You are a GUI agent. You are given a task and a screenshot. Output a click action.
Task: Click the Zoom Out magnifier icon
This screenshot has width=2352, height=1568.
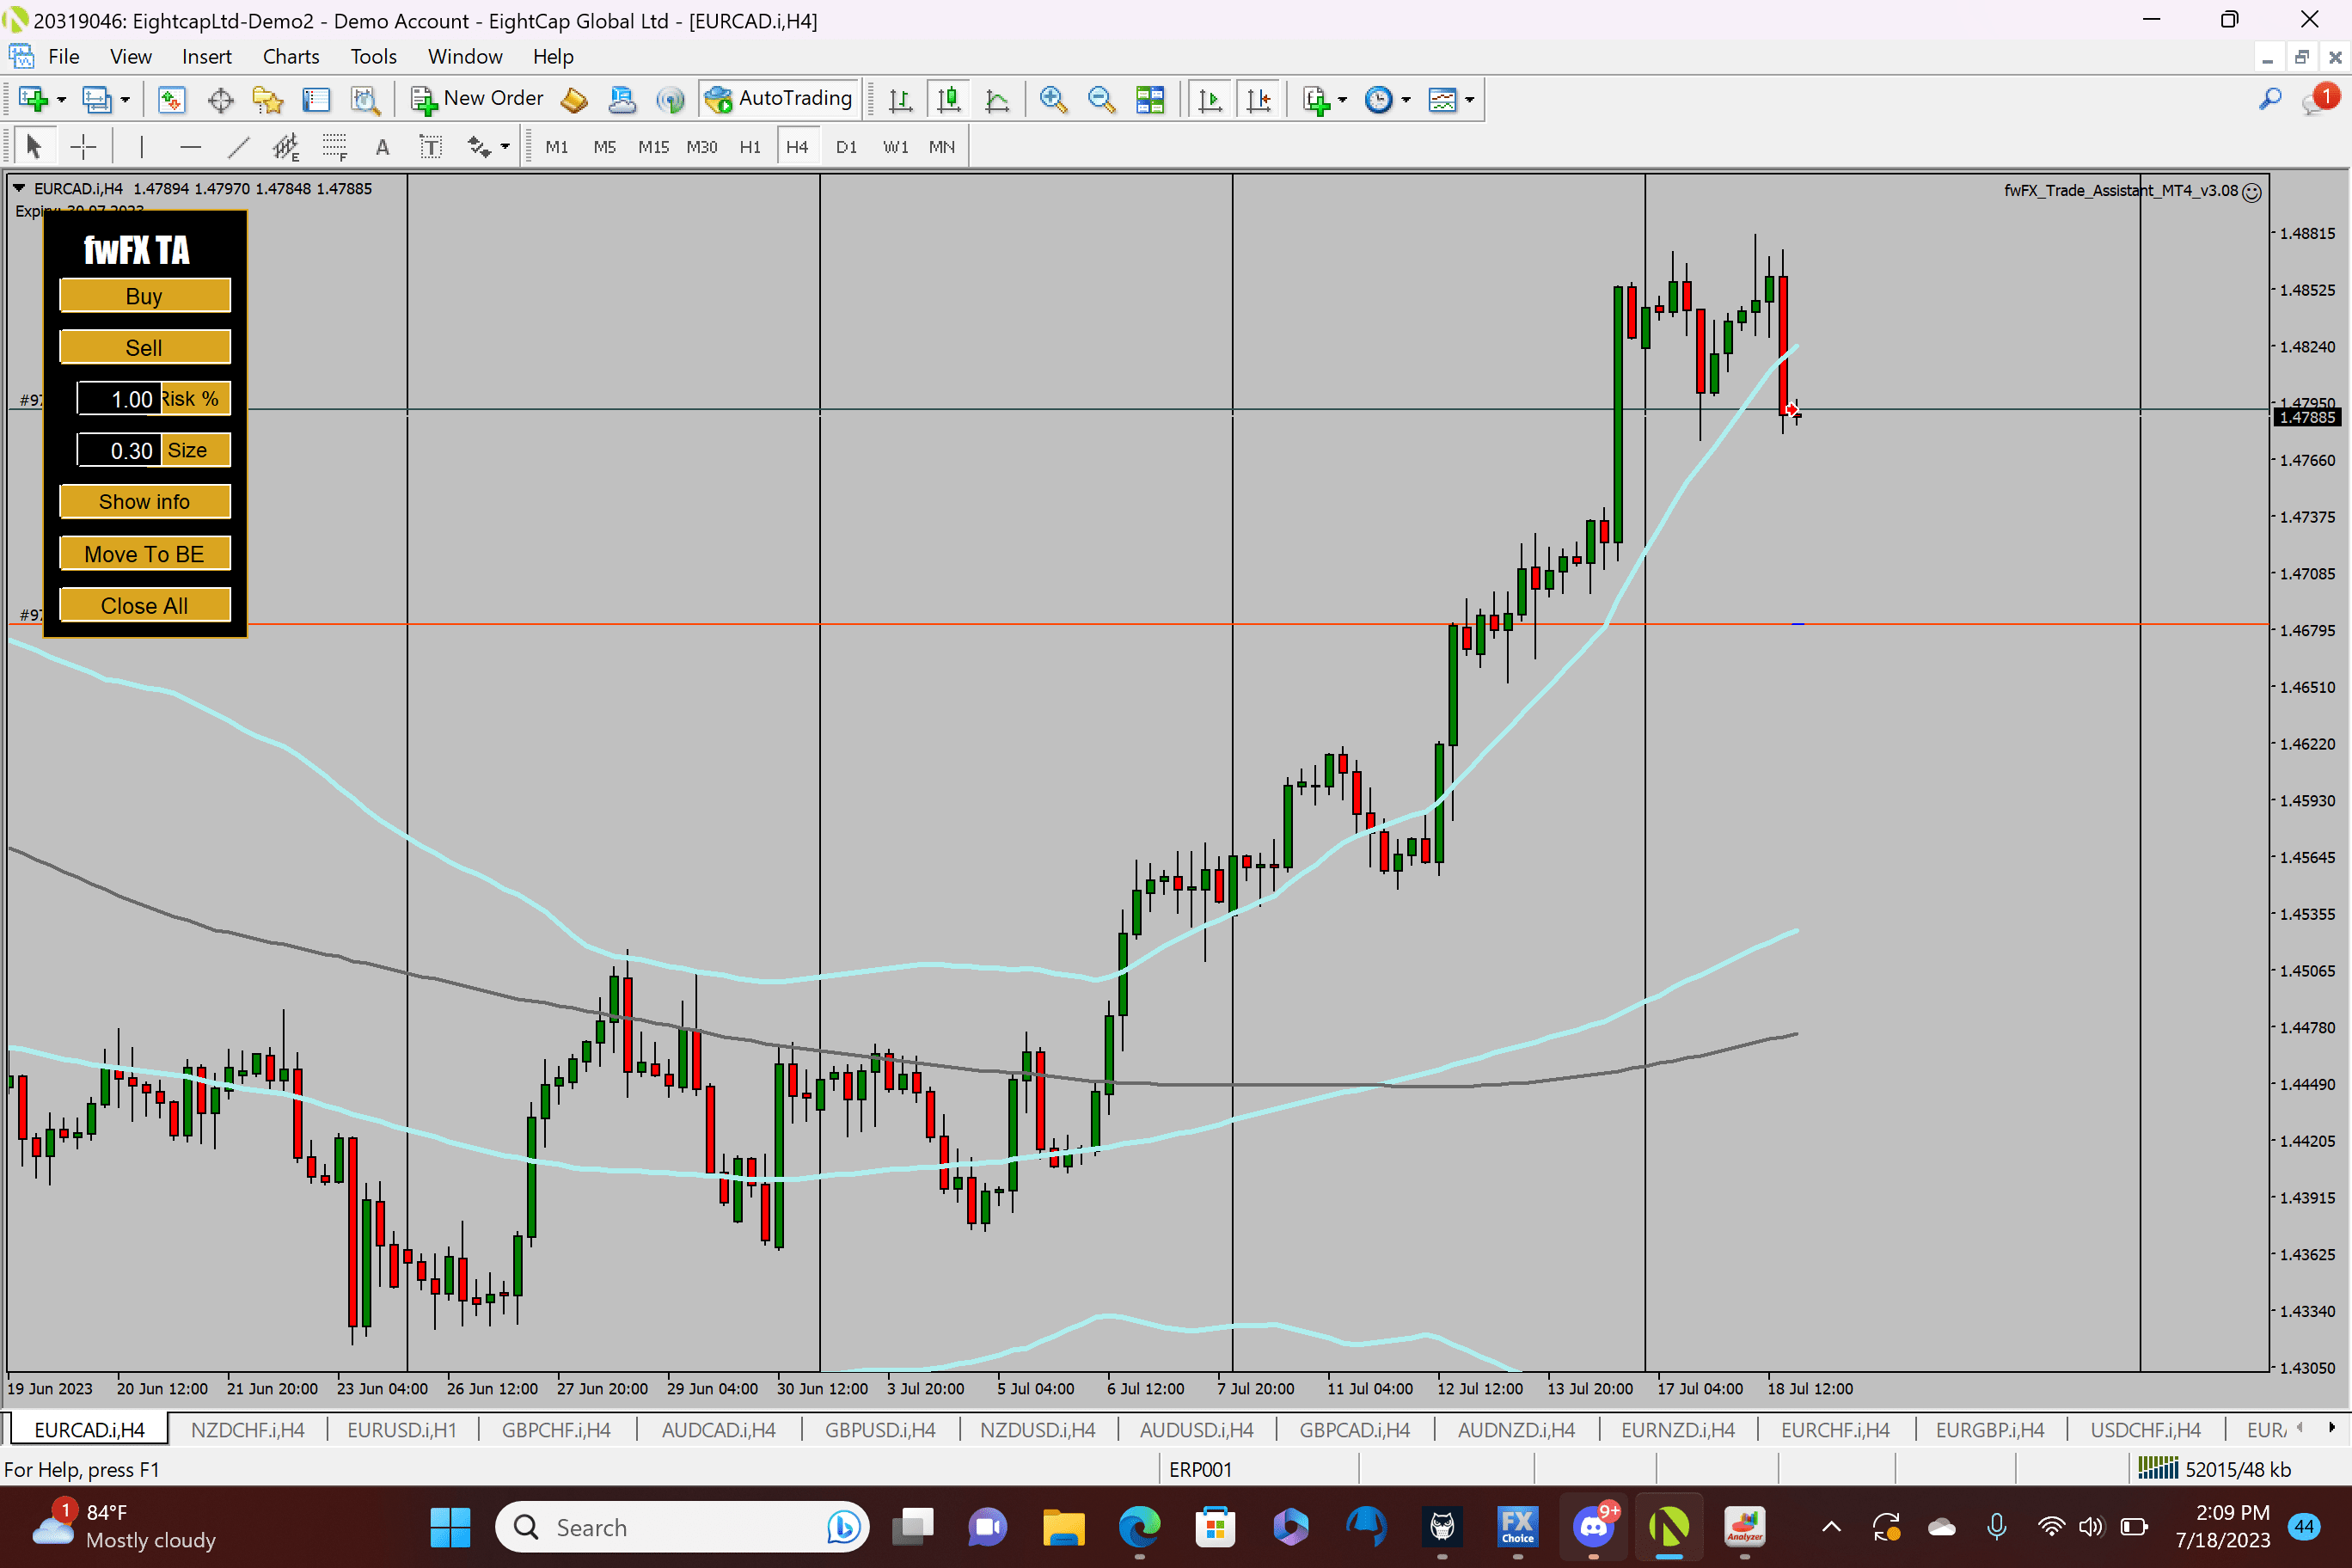pos(1101,99)
